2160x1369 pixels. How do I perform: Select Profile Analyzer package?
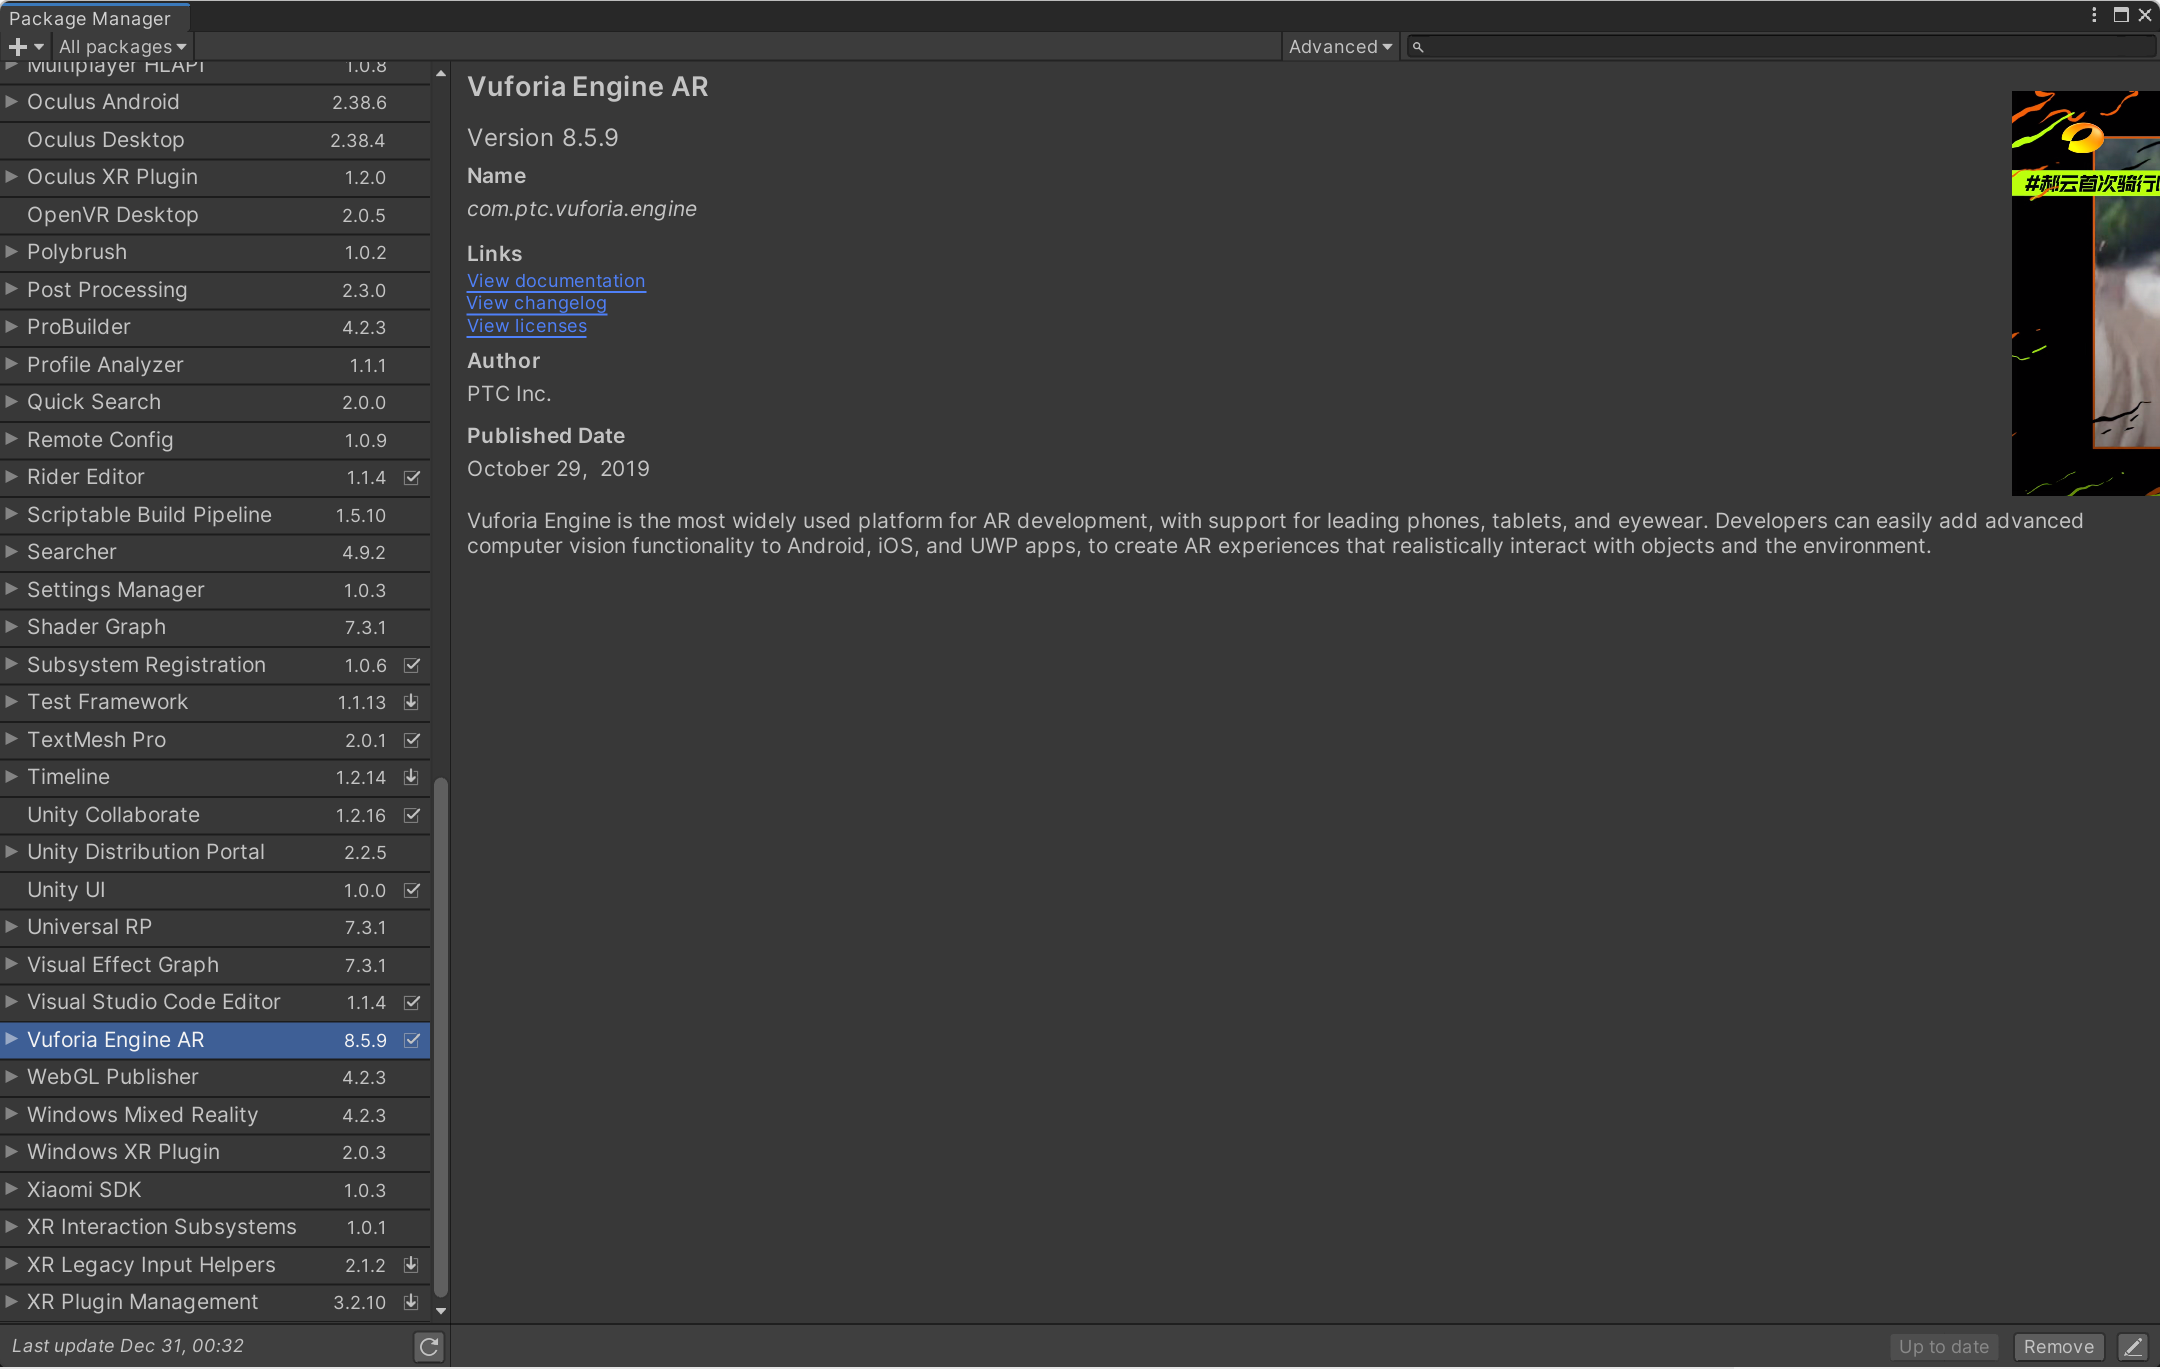215,365
